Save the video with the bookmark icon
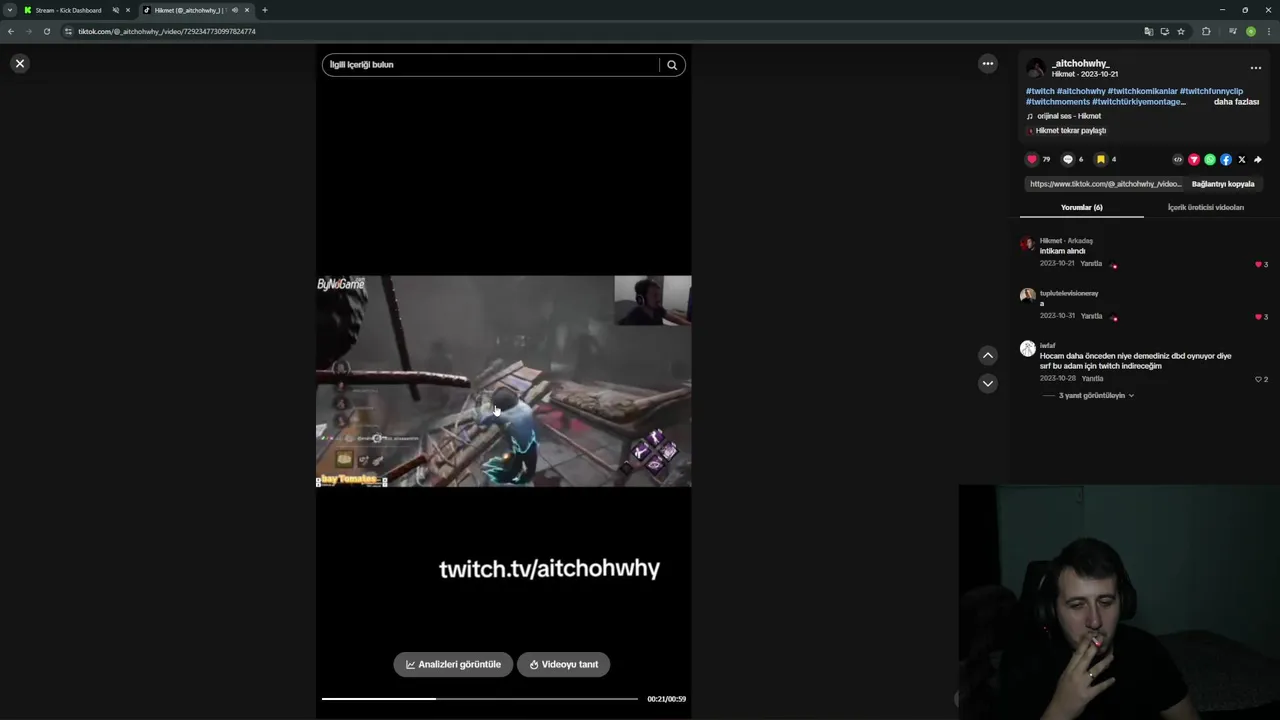 click(x=1101, y=159)
